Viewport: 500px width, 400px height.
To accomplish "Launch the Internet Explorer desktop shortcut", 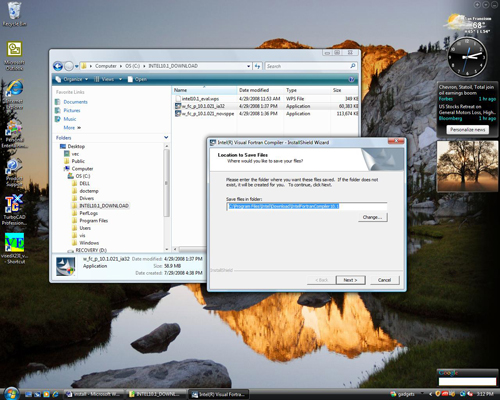I will pyautogui.click(x=14, y=94).
